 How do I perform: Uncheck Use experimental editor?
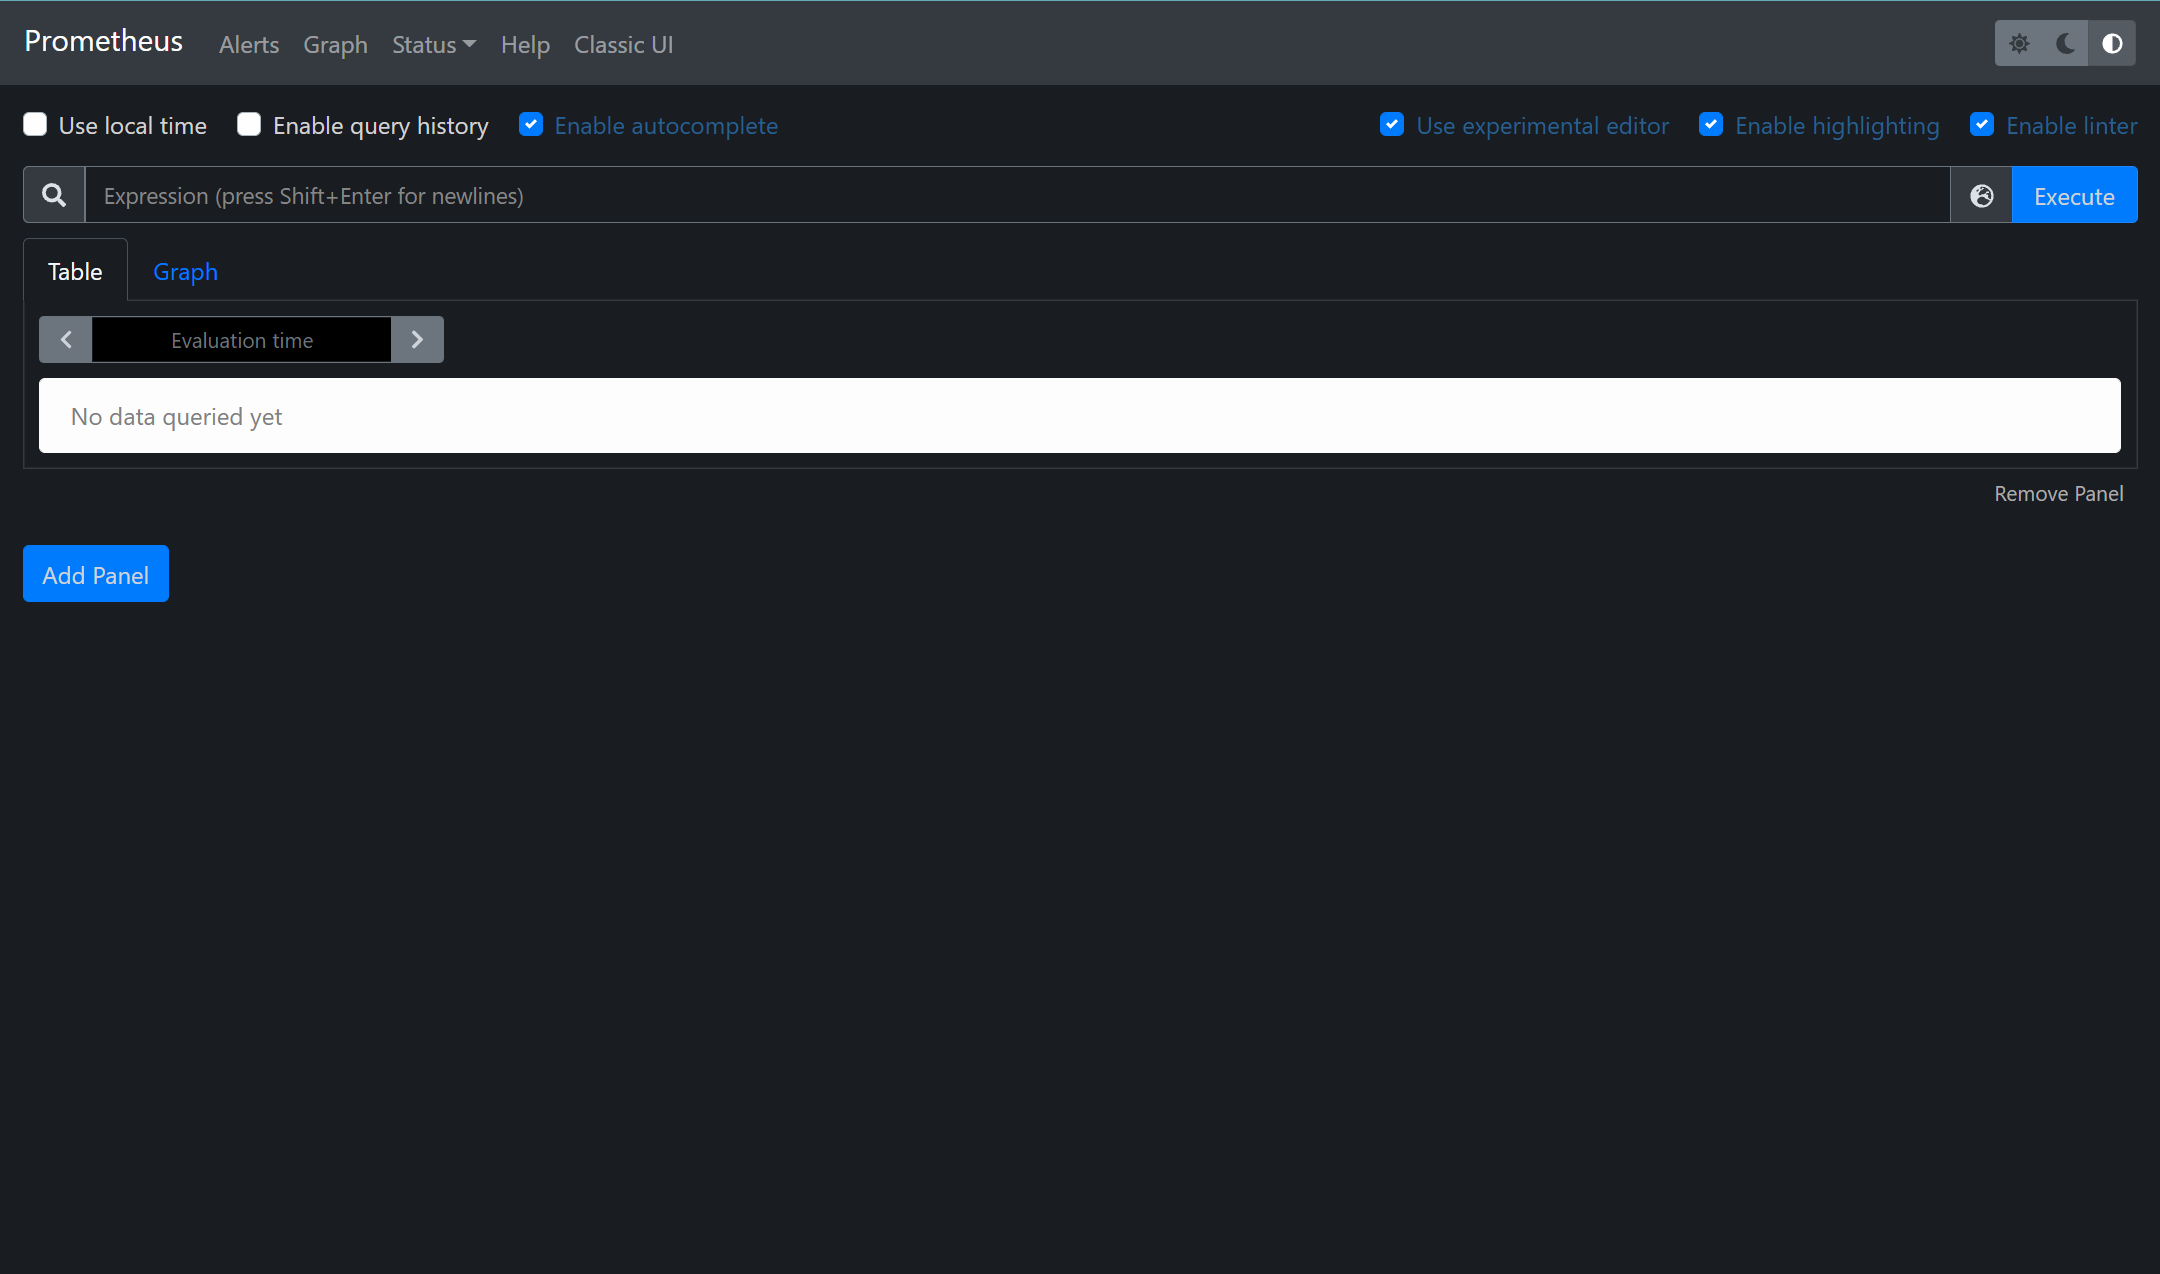(1391, 124)
